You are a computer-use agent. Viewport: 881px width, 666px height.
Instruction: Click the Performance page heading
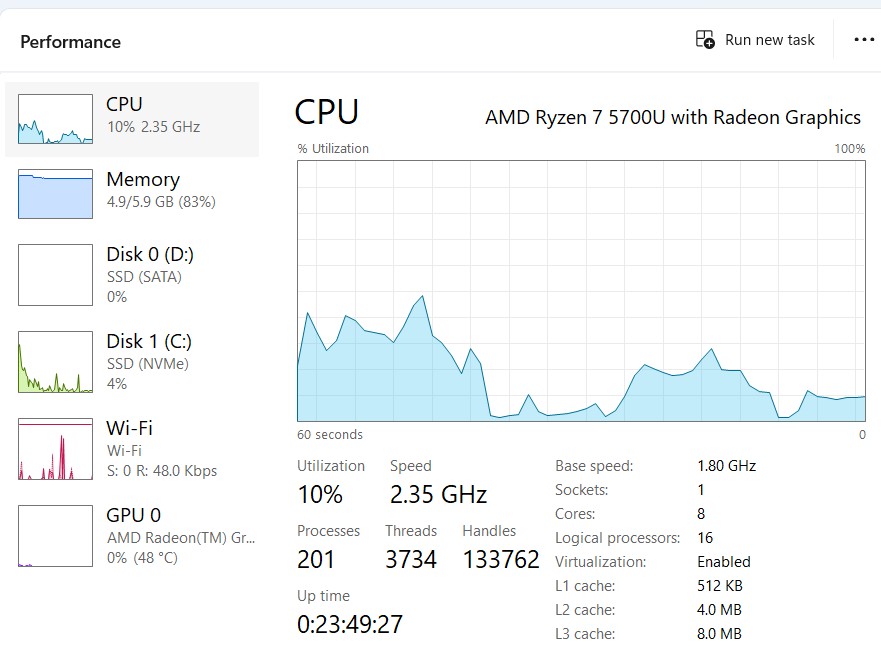tap(70, 42)
